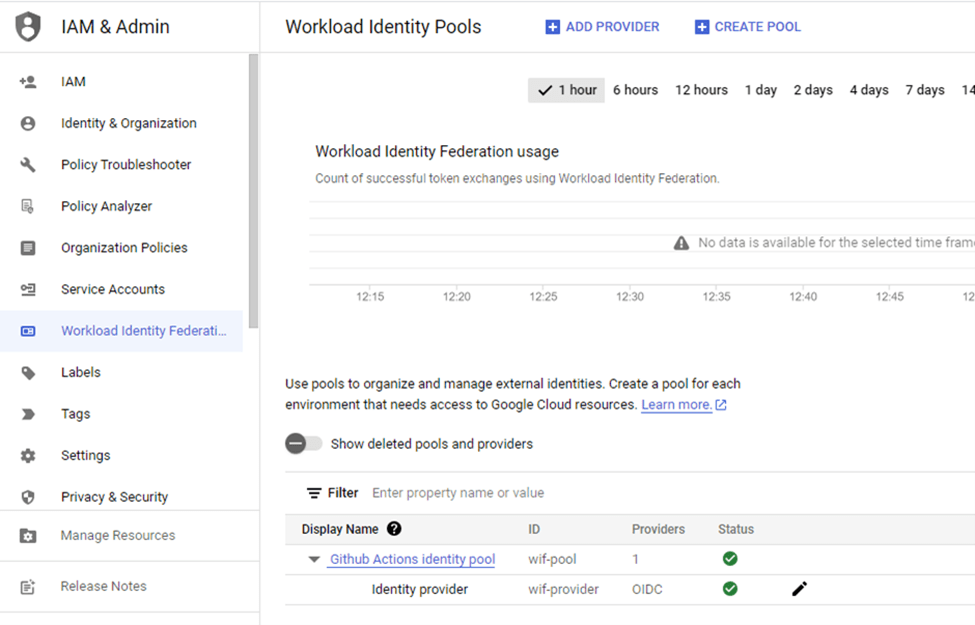This screenshot has height=625, width=975.
Task: Collapse the Github Actions identity pool row
Action: coord(314,560)
